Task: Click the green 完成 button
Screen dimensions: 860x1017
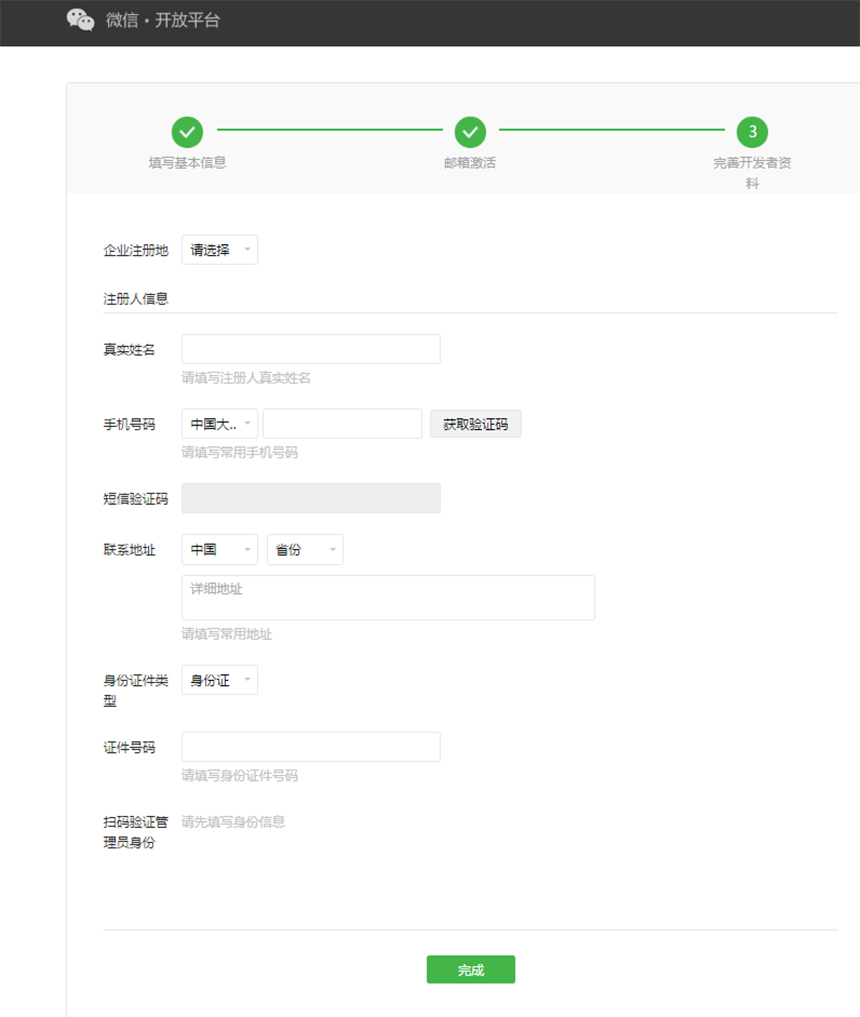Action: pos(470,969)
